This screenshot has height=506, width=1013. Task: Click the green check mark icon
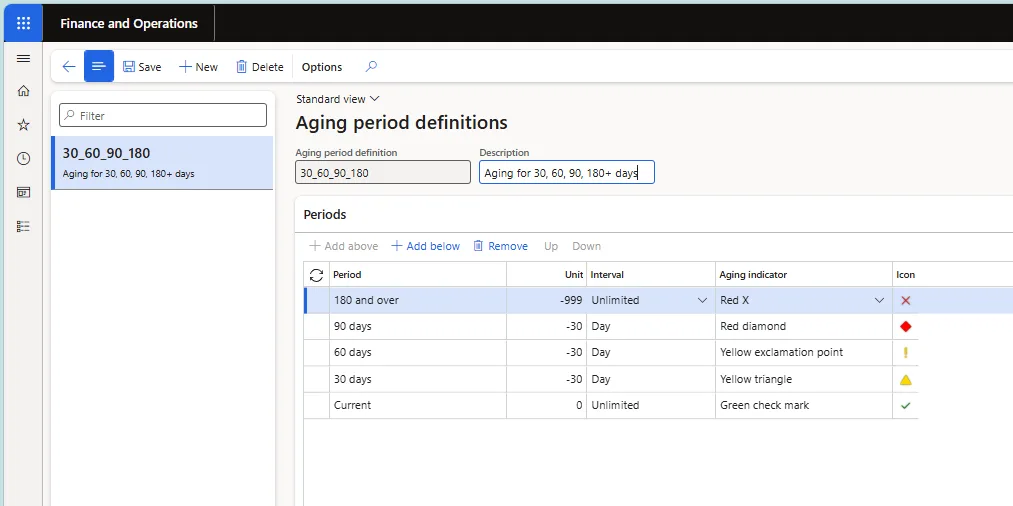[906, 406]
